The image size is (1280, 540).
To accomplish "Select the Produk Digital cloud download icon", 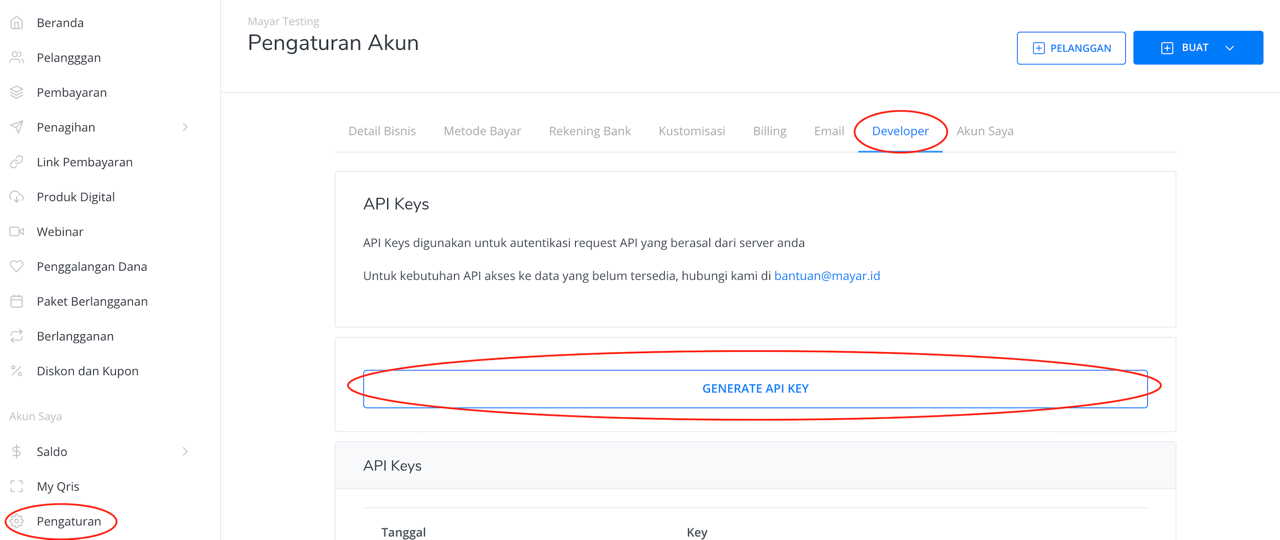I will point(17,197).
